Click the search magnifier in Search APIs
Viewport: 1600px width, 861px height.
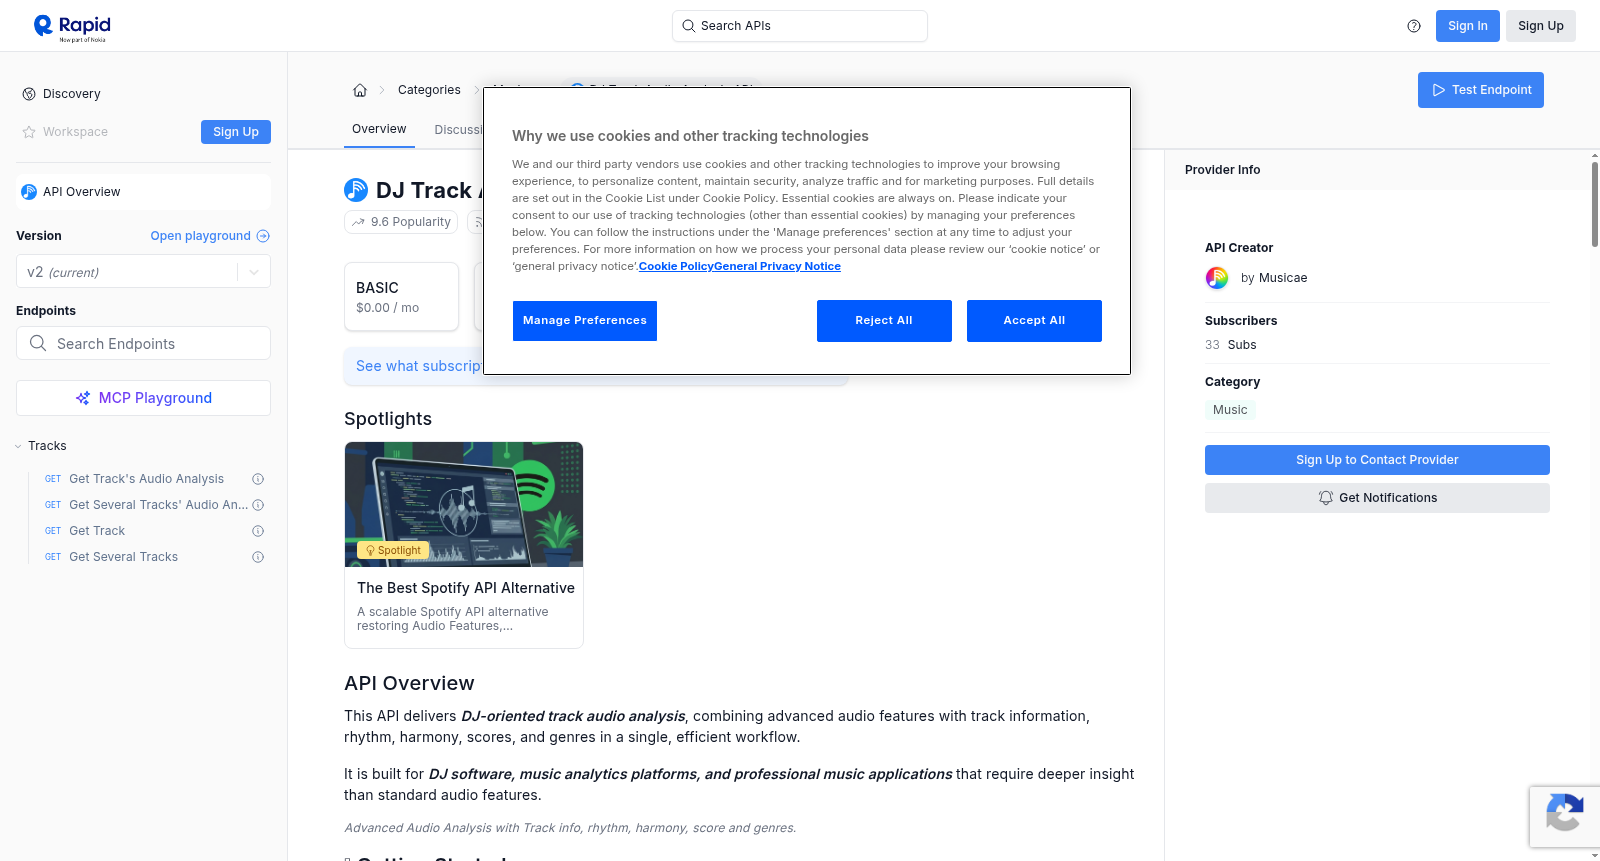point(689,26)
